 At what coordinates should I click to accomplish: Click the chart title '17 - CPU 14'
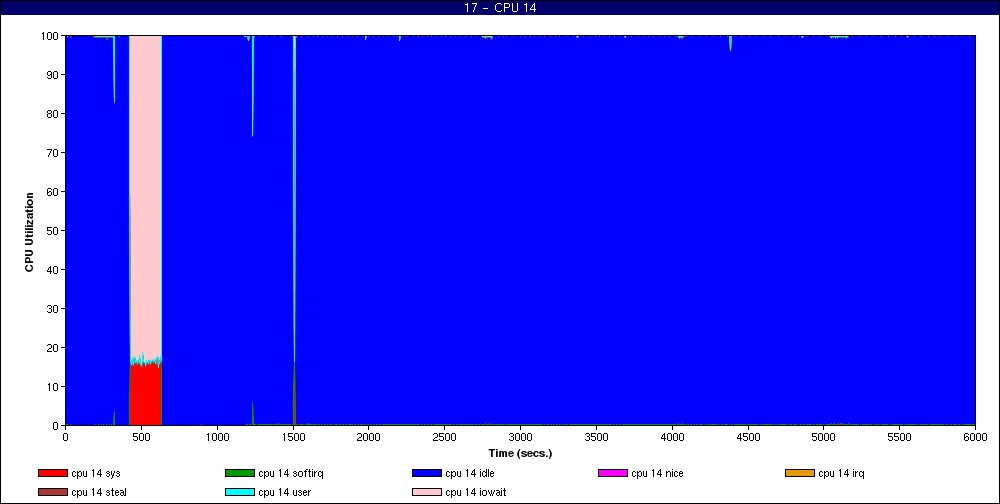click(500, 8)
